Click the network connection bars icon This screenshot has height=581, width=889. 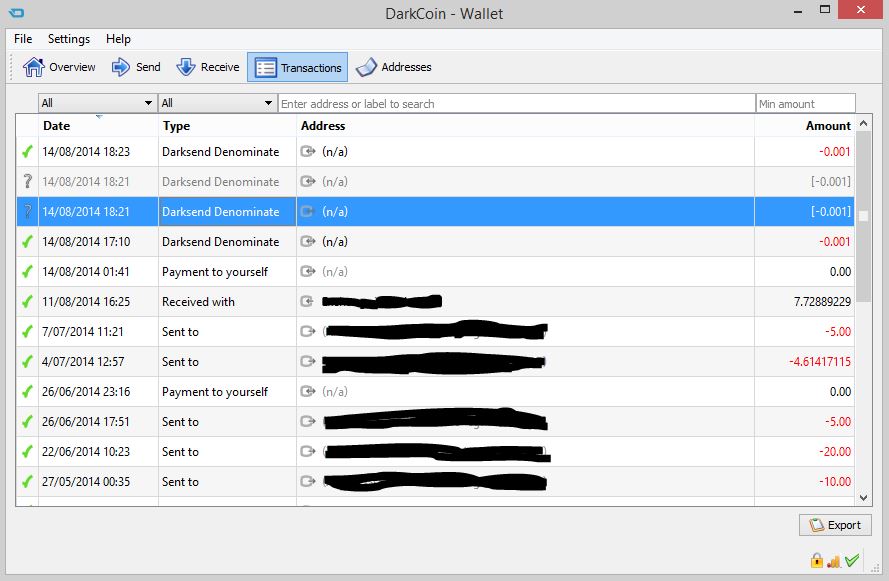[x=834, y=561]
